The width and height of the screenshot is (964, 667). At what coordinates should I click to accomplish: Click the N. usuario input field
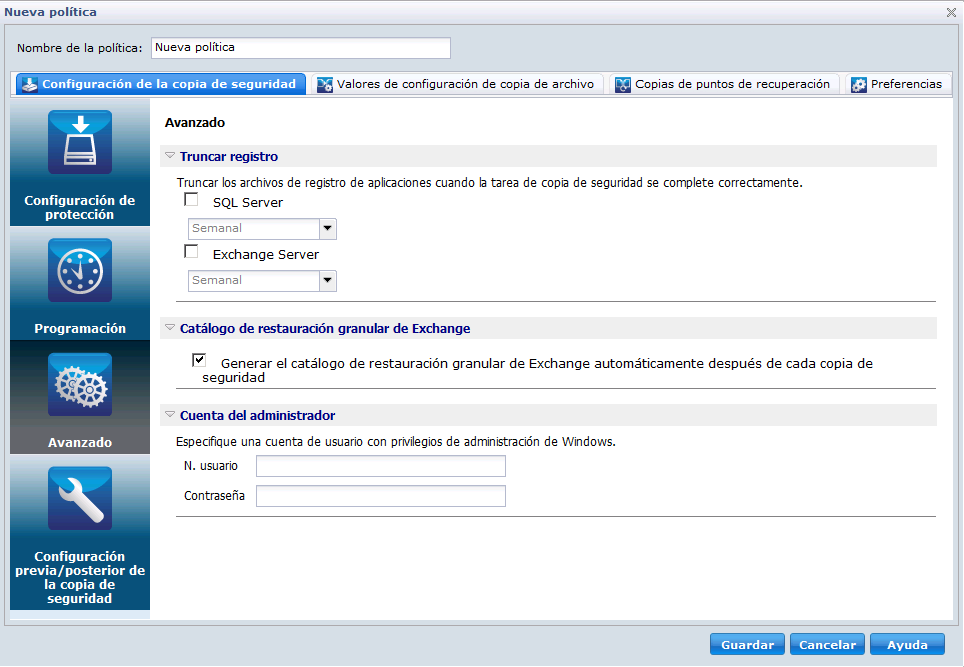tap(380, 466)
